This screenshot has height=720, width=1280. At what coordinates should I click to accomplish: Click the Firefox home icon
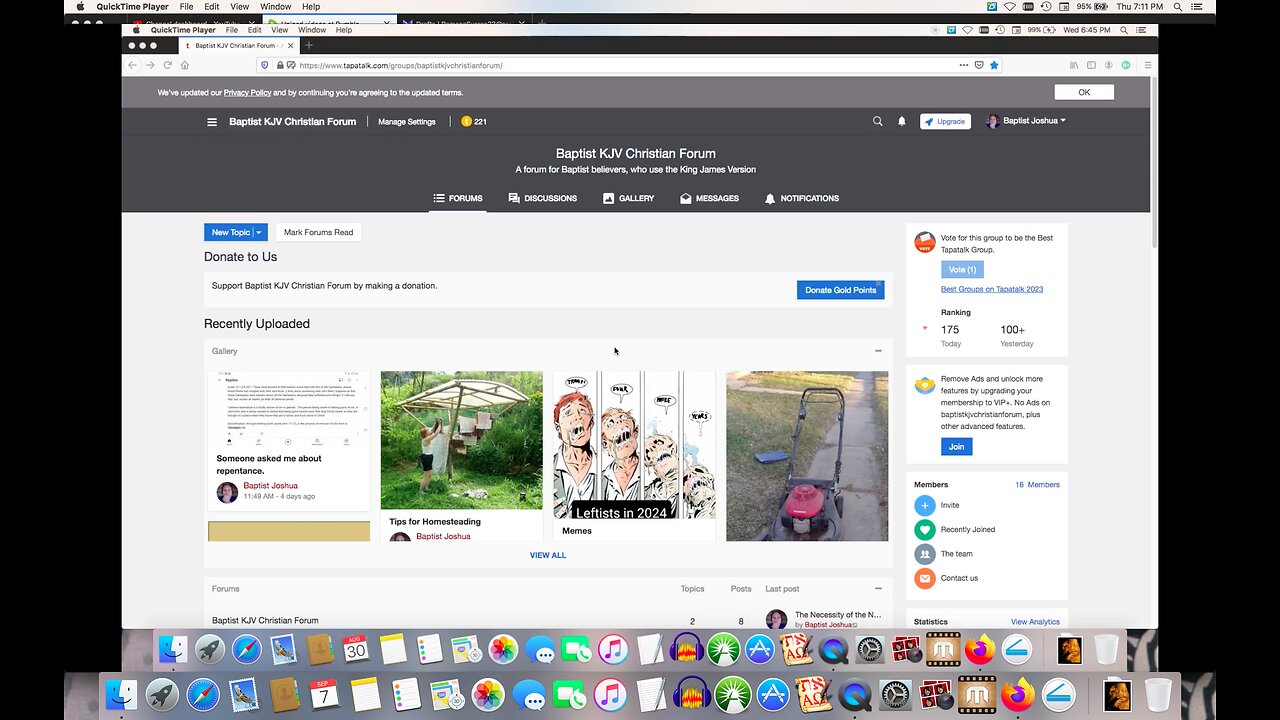pos(185,65)
